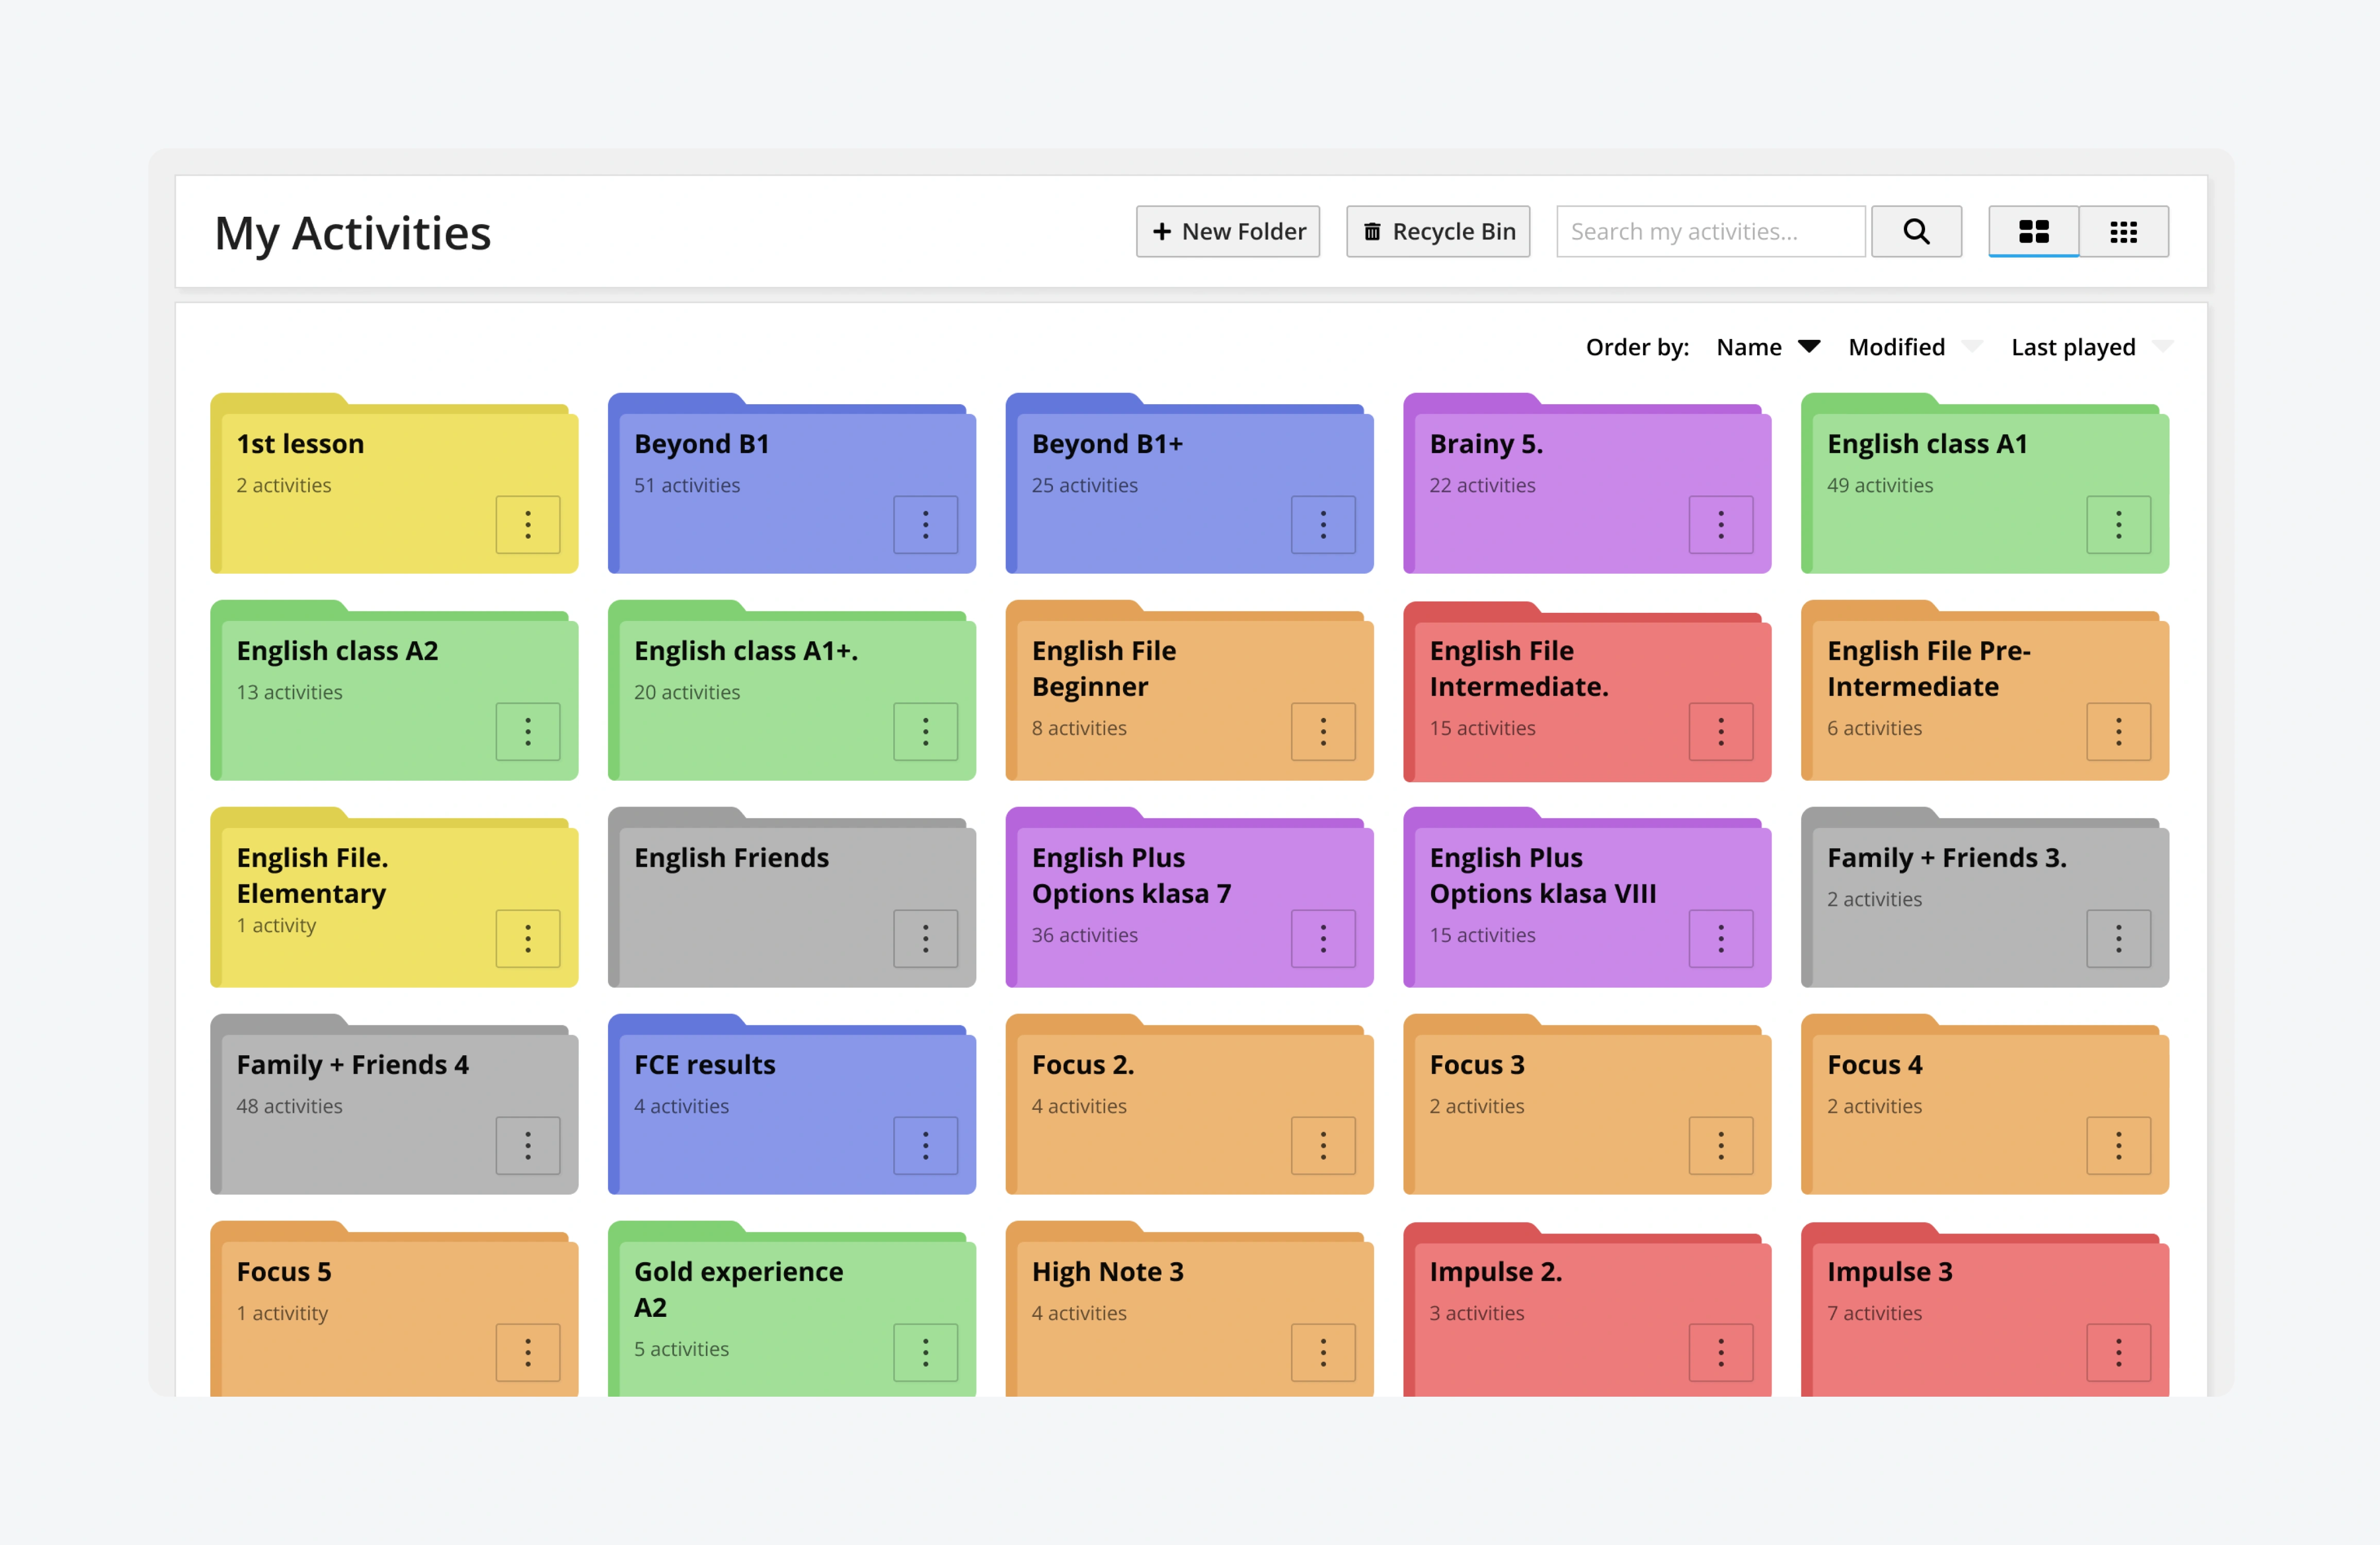Screen dimensions: 2380x1545
Task: Open the English File Beginner folder
Action: tap(1189, 691)
